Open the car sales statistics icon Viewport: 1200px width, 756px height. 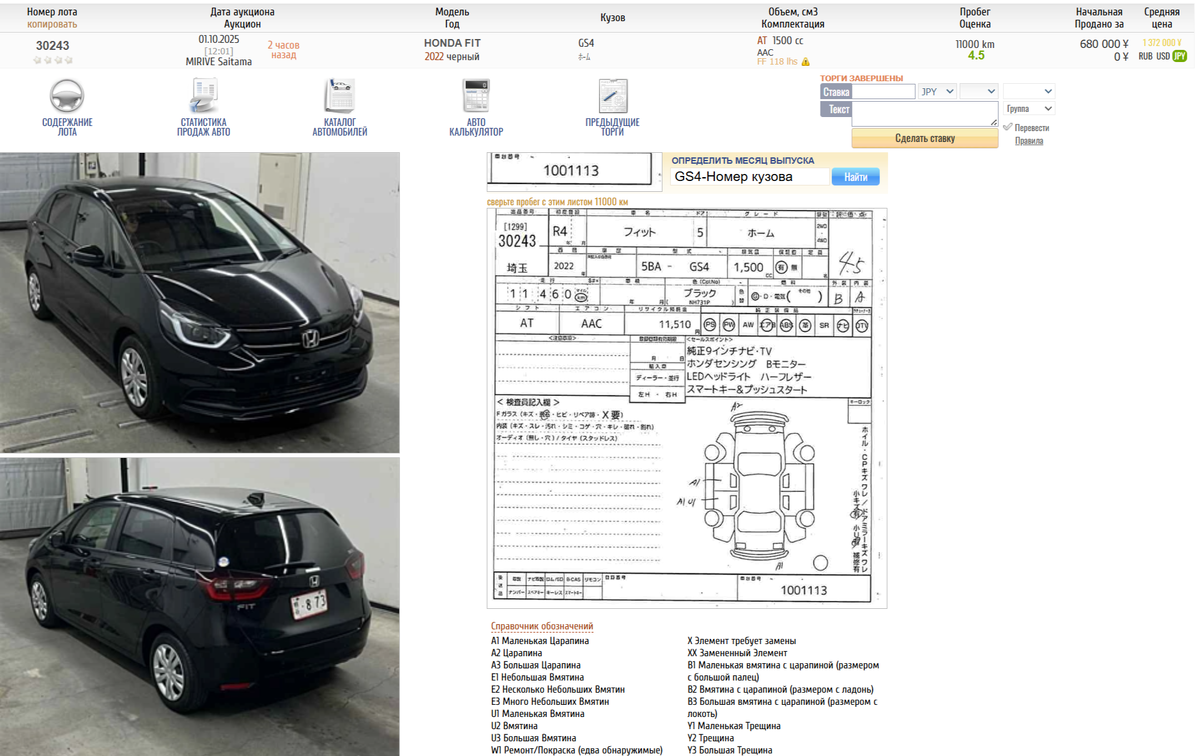(x=204, y=96)
